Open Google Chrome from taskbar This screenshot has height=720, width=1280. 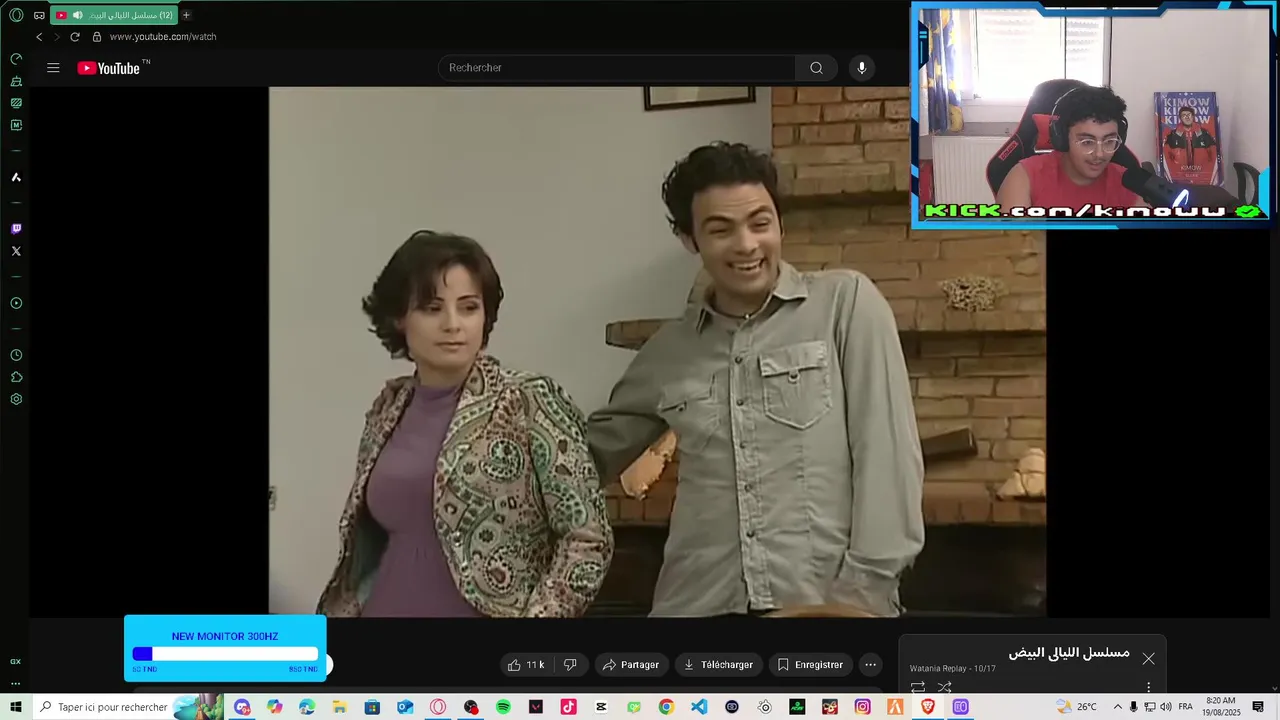click(x=666, y=707)
